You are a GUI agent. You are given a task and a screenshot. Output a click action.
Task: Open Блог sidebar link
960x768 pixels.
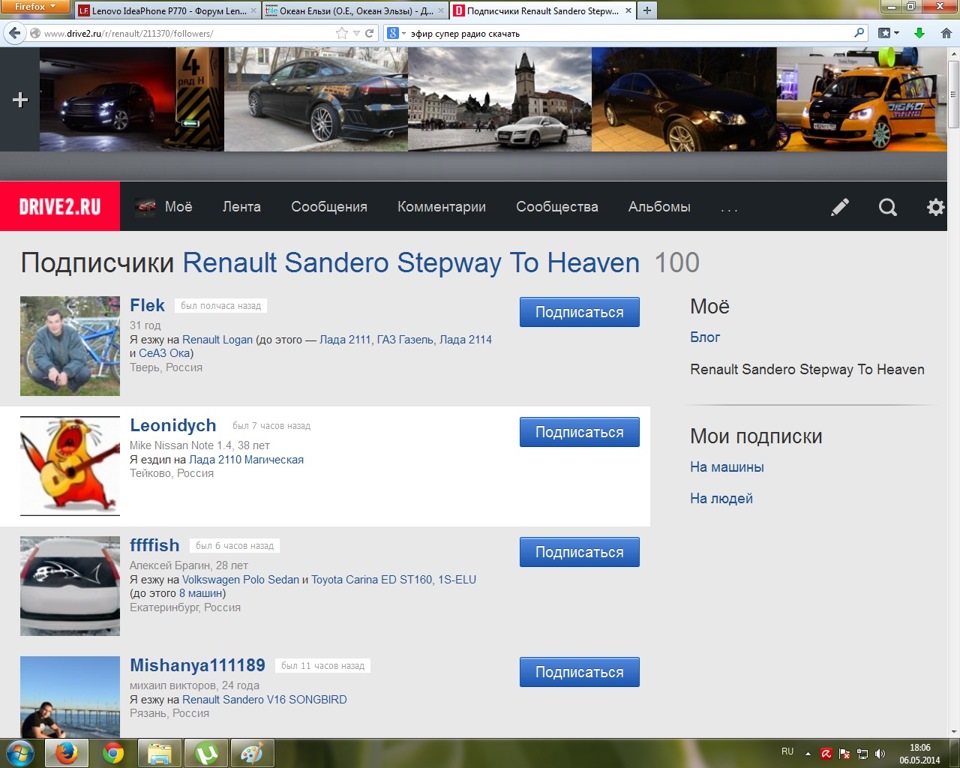(x=705, y=337)
